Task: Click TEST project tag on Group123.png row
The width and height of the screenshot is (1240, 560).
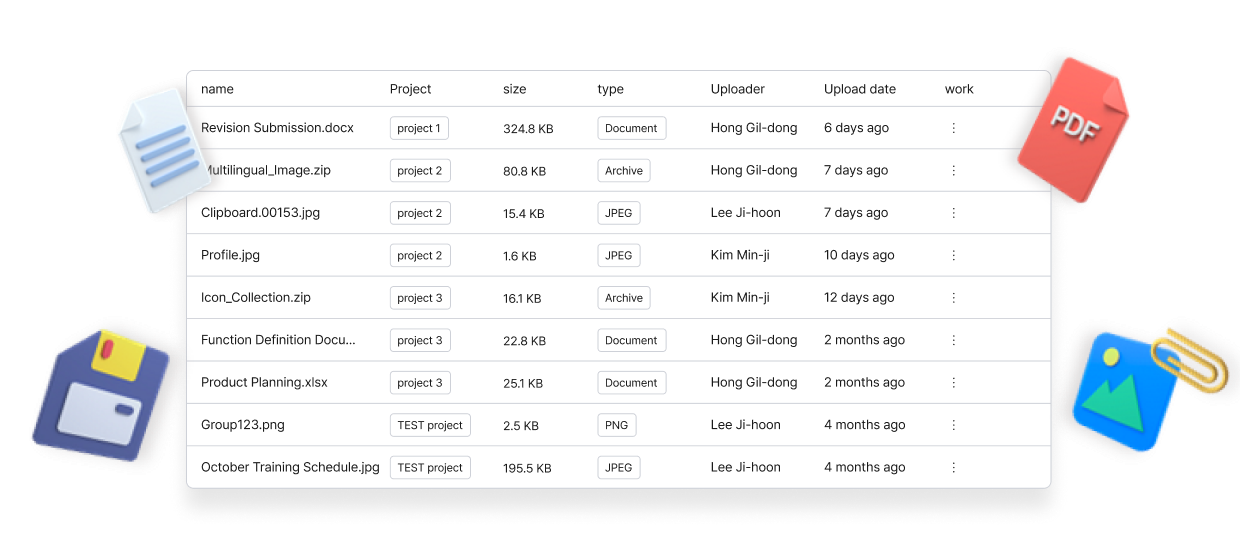Action: (x=430, y=425)
